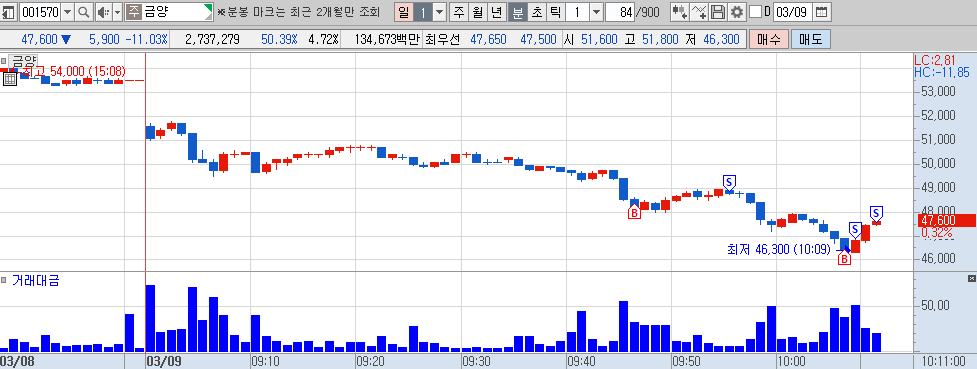Click the high price 51,800
The width and height of the screenshot is (977, 369).
point(660,39)
